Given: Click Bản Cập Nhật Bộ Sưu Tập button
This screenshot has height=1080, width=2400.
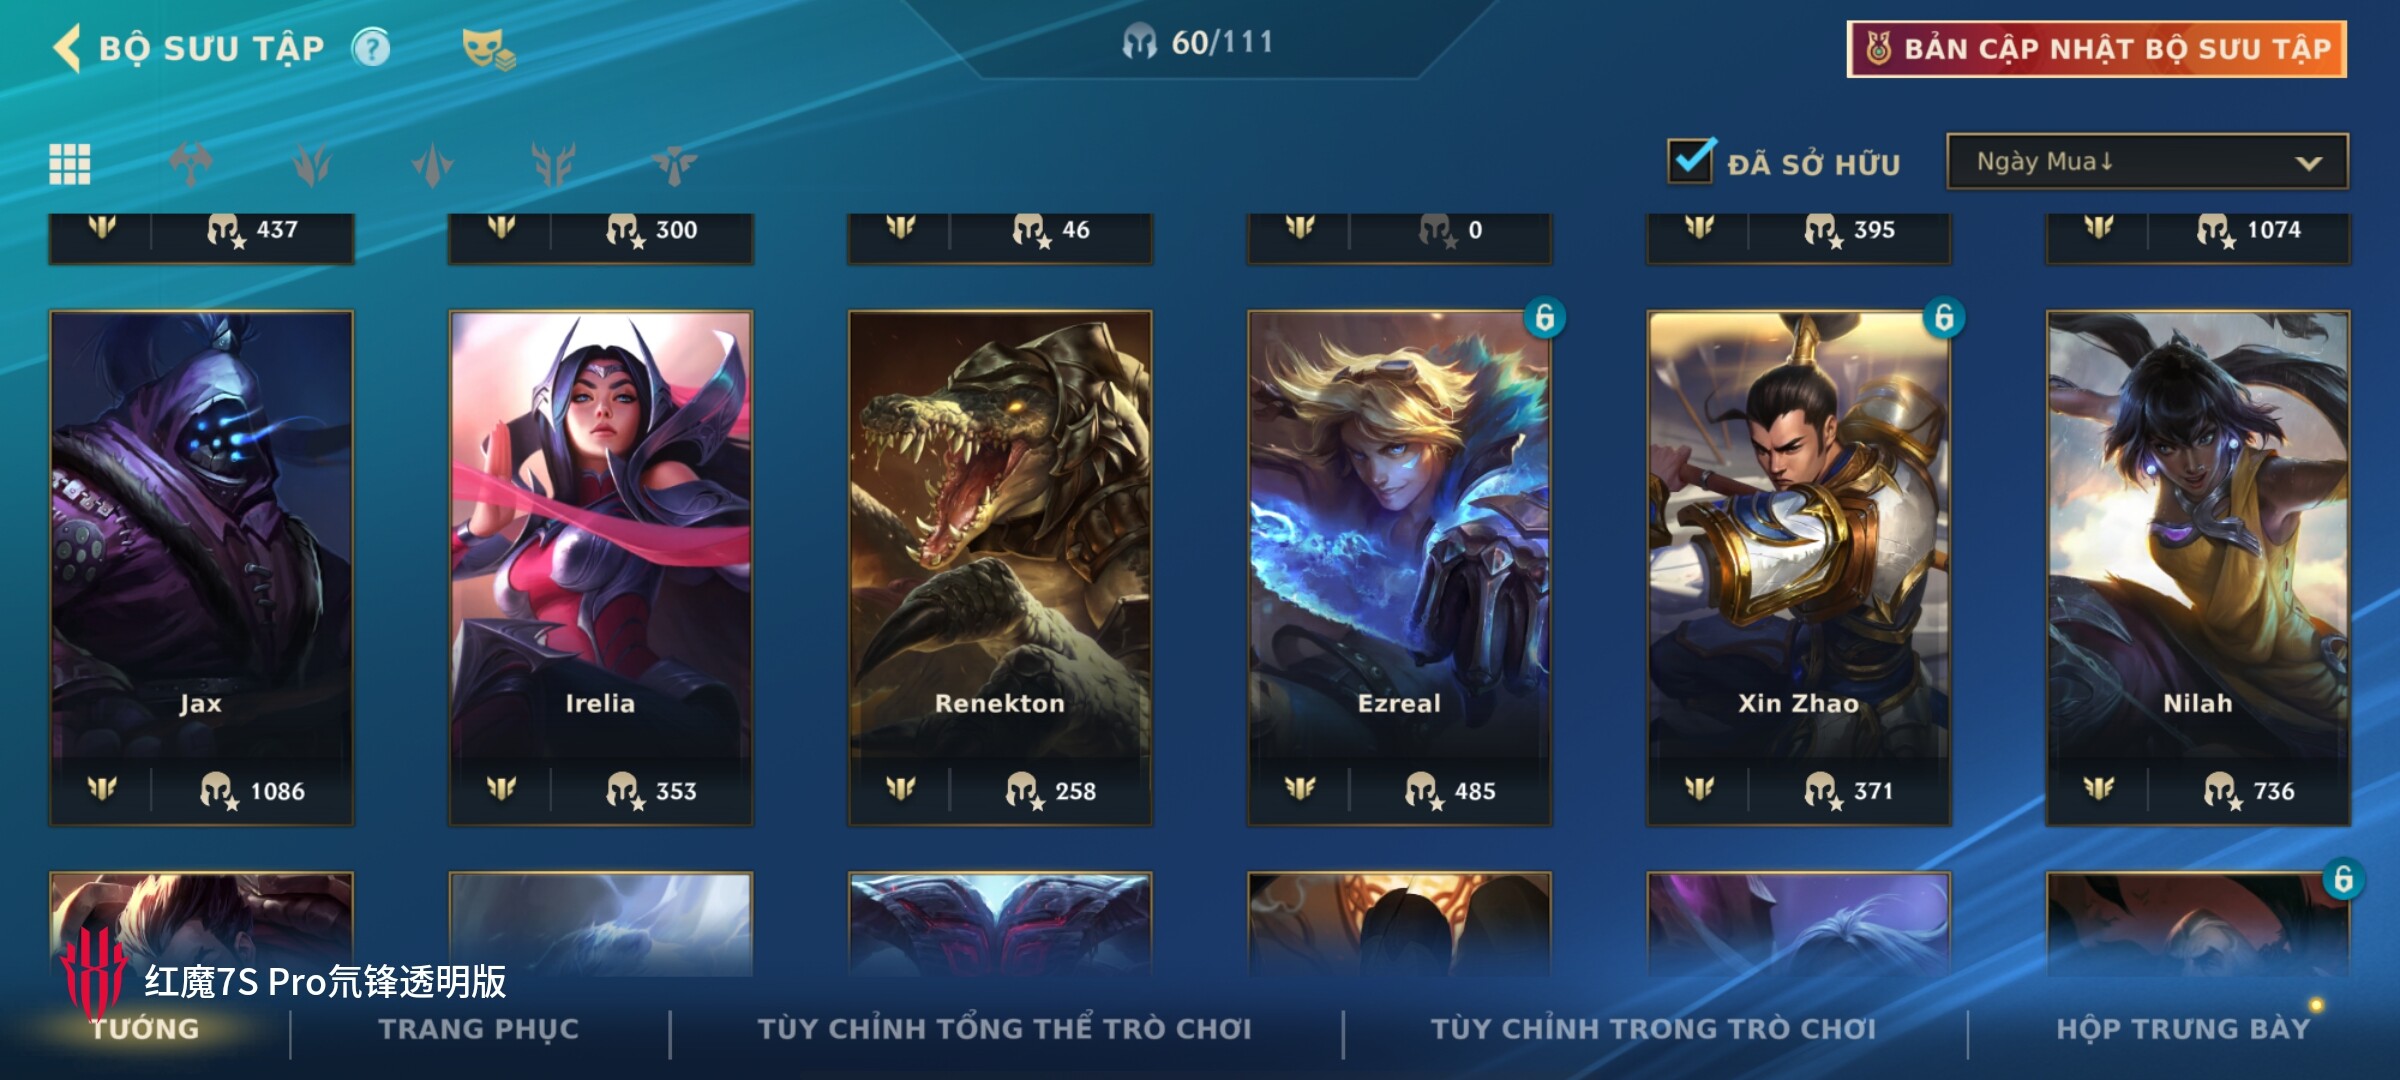Looking at the screenshot, I should click(2097, 49).
